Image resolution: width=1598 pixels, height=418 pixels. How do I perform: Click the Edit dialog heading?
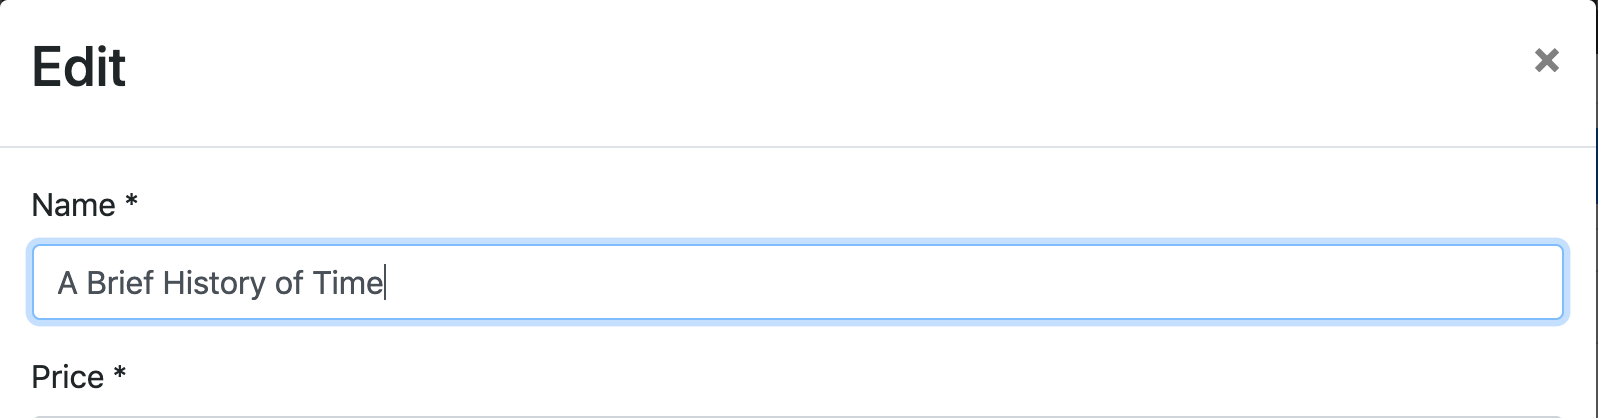pyautogui.click(x=79, y=67)
